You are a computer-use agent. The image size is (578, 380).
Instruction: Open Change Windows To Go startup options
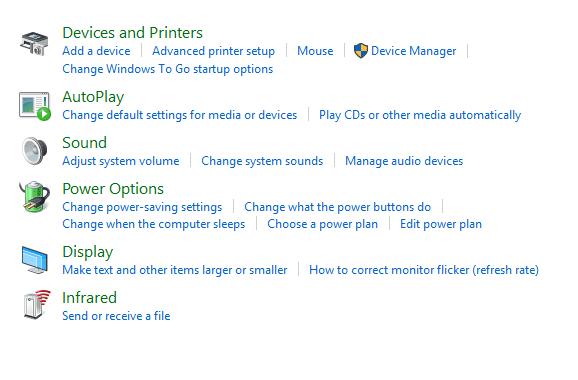click(168, 69)
